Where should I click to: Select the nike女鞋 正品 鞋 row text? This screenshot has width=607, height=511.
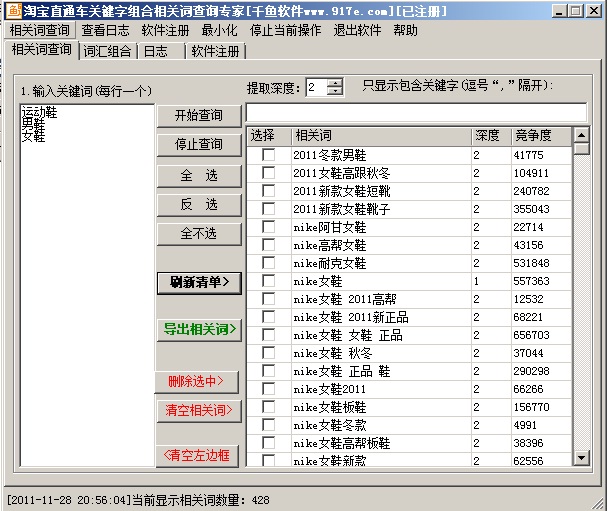coord(341,371)
